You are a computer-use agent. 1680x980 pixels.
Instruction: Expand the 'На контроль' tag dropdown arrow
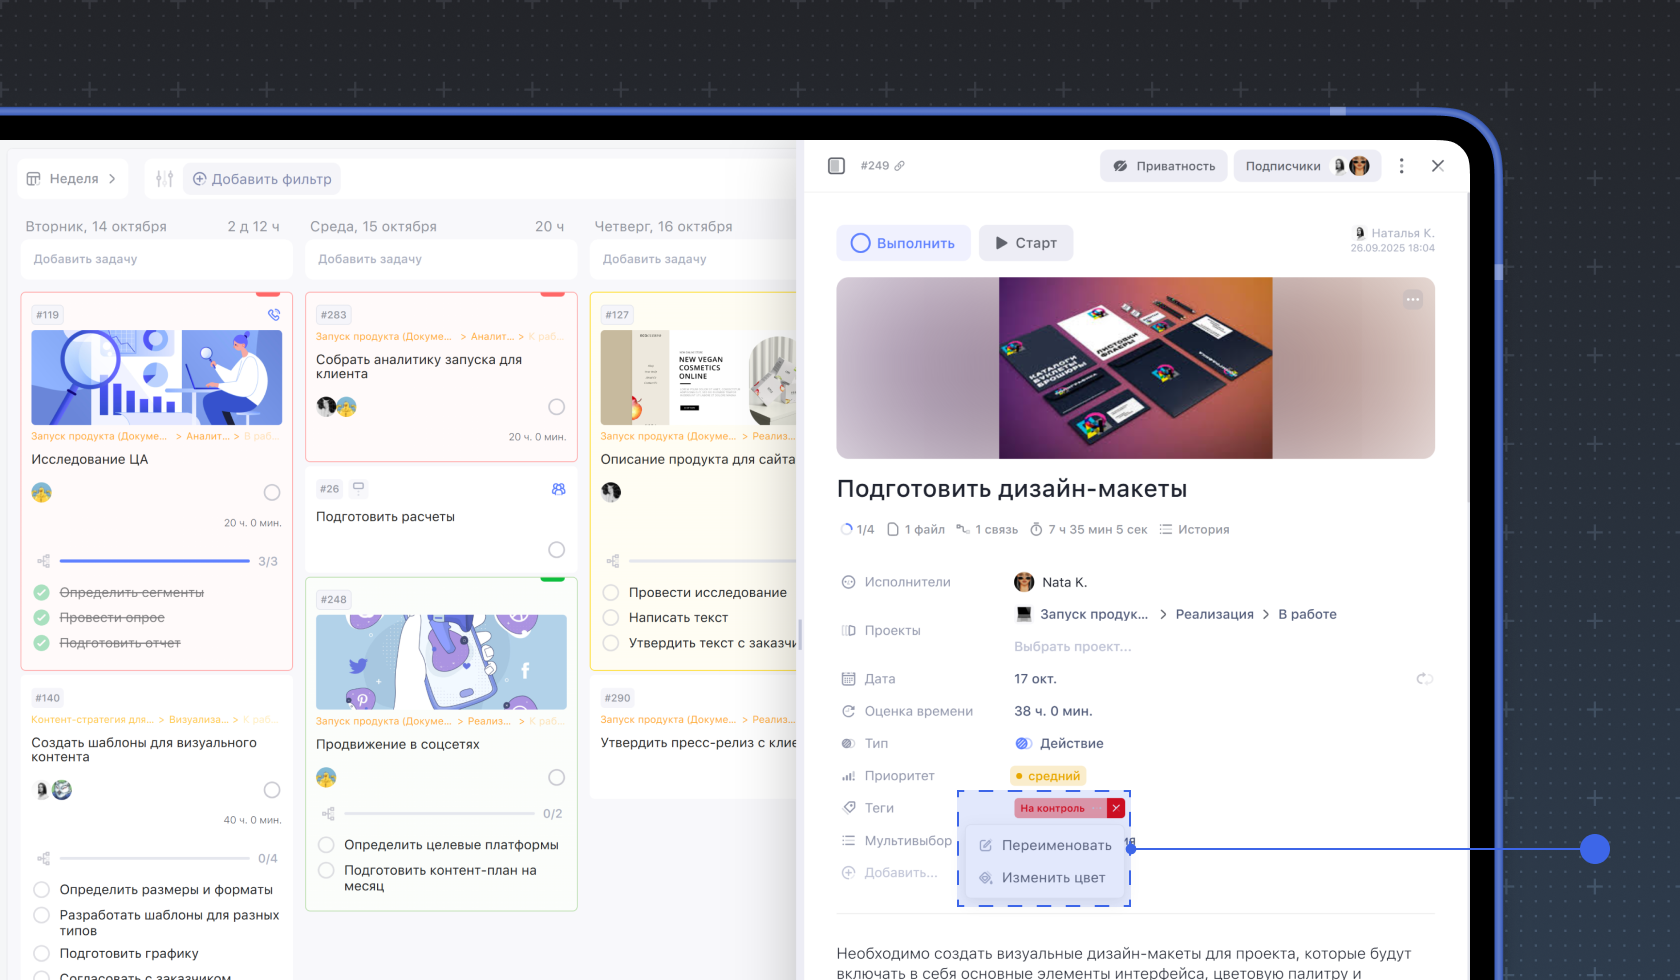1116,808
